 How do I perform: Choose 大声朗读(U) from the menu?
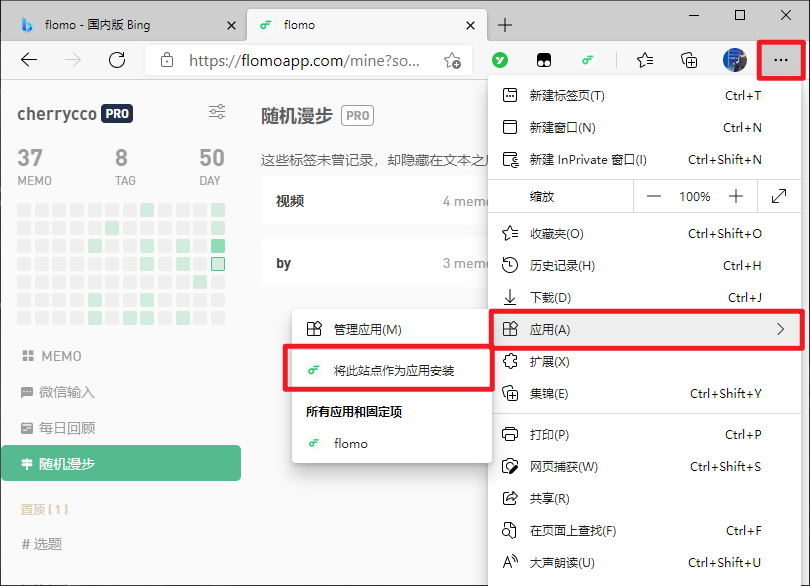(x=646, y=562)
